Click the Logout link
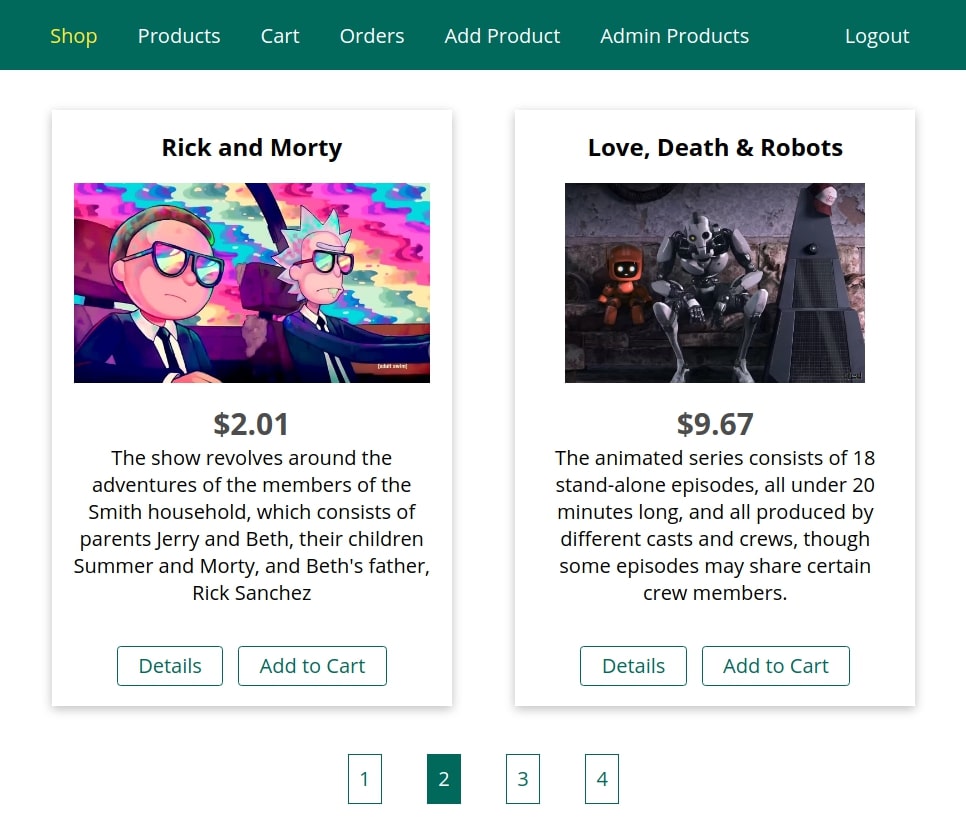The width and height of the screenshot is (966, 837). (877, 36)
